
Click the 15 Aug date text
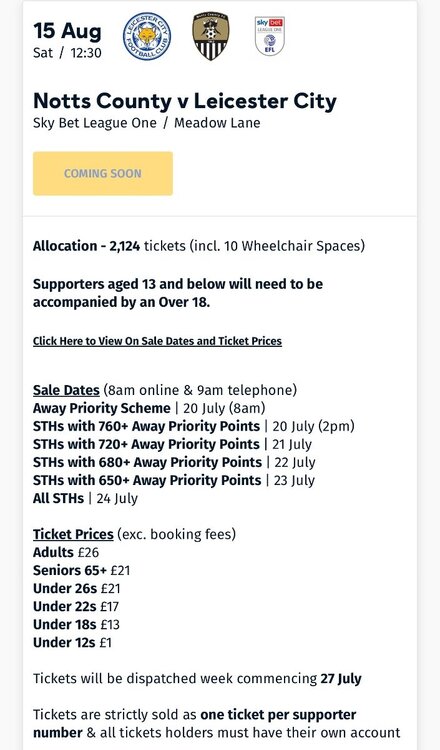pyautogui.click(x=67, y=31)
